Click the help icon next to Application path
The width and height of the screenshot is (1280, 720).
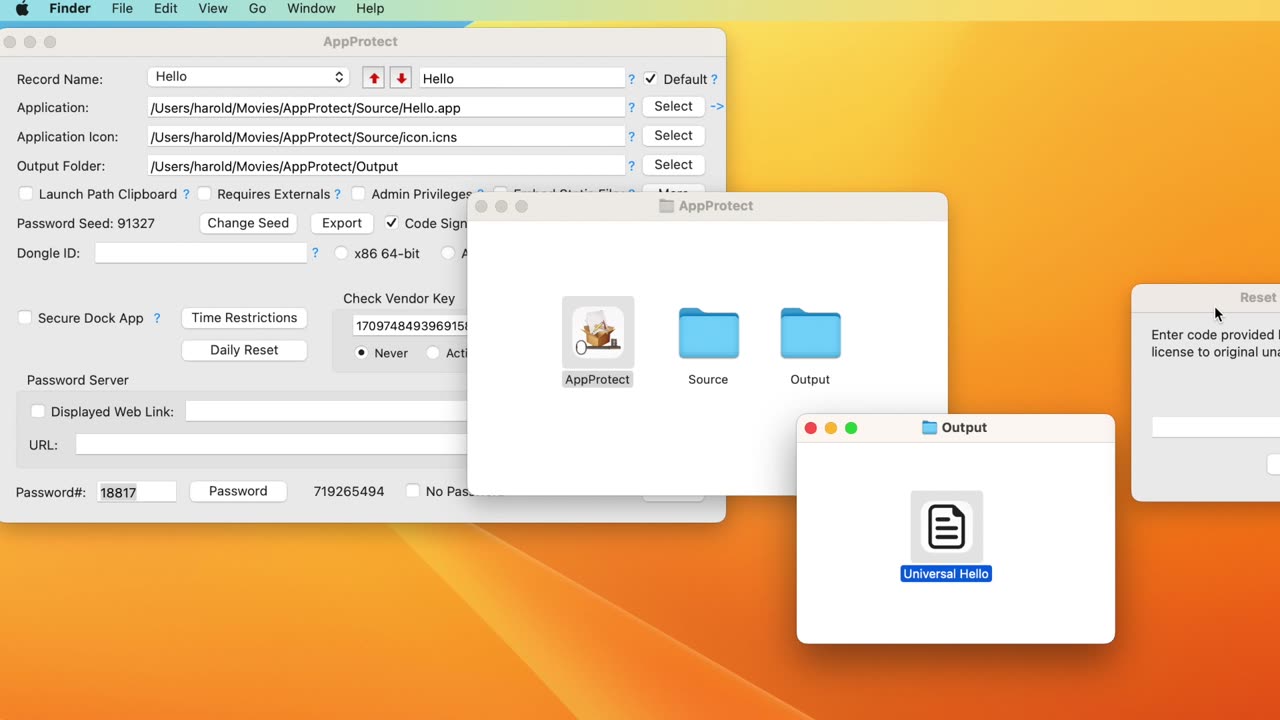[631, 107]
